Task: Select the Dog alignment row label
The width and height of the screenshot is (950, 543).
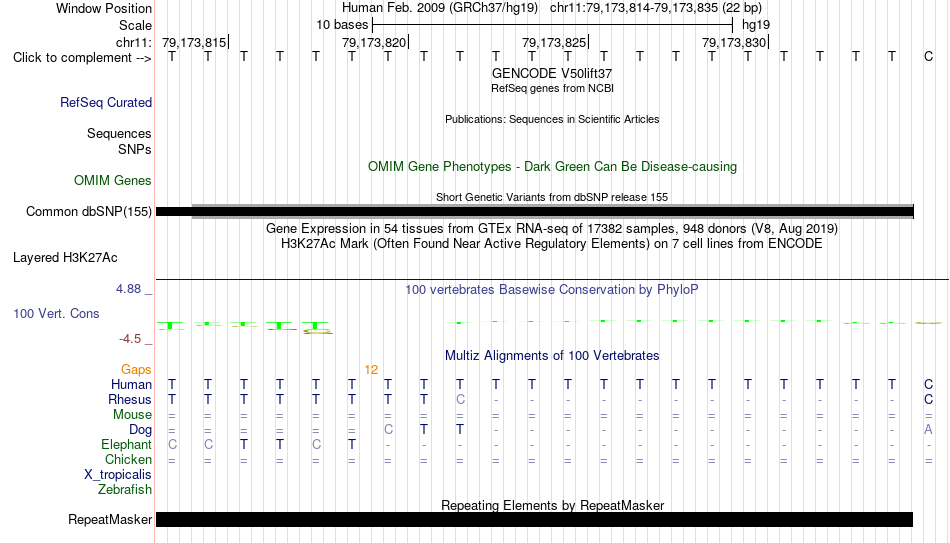Action: pos(141,430)
